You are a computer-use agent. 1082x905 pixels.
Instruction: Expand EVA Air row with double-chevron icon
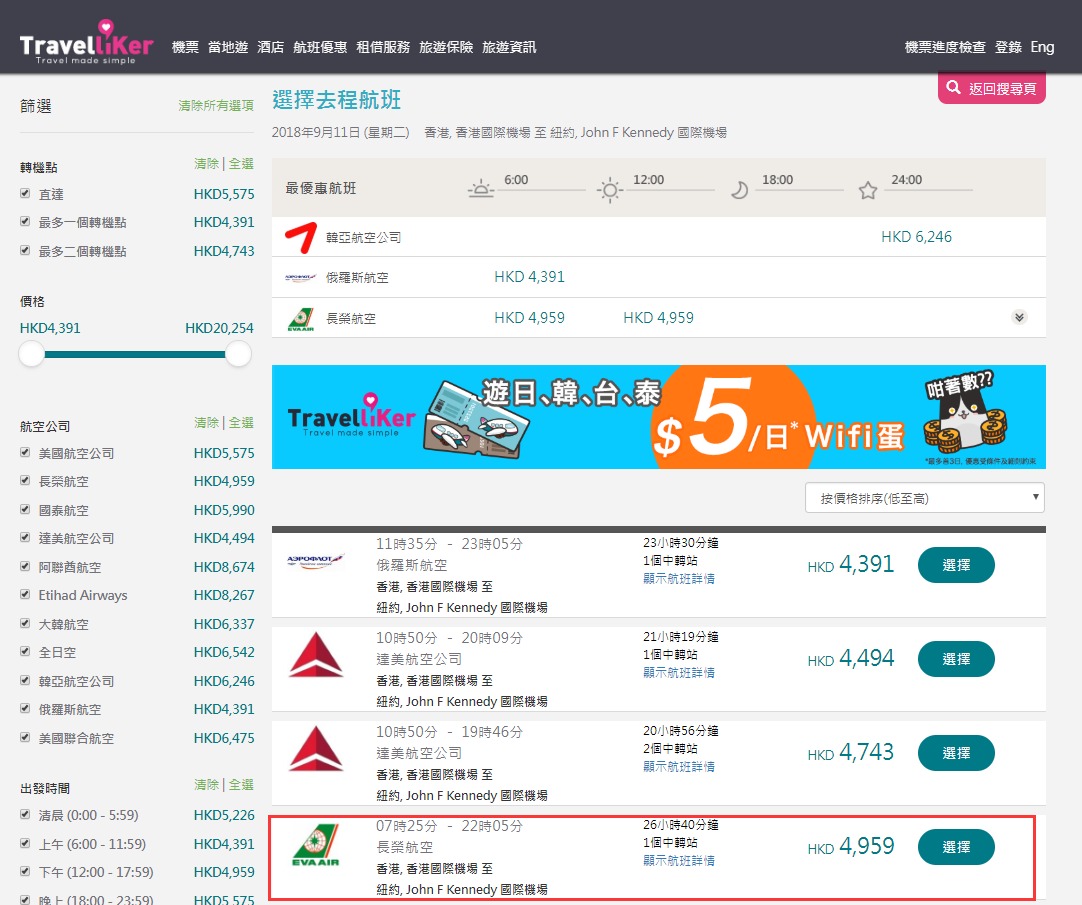point(1019,318)
